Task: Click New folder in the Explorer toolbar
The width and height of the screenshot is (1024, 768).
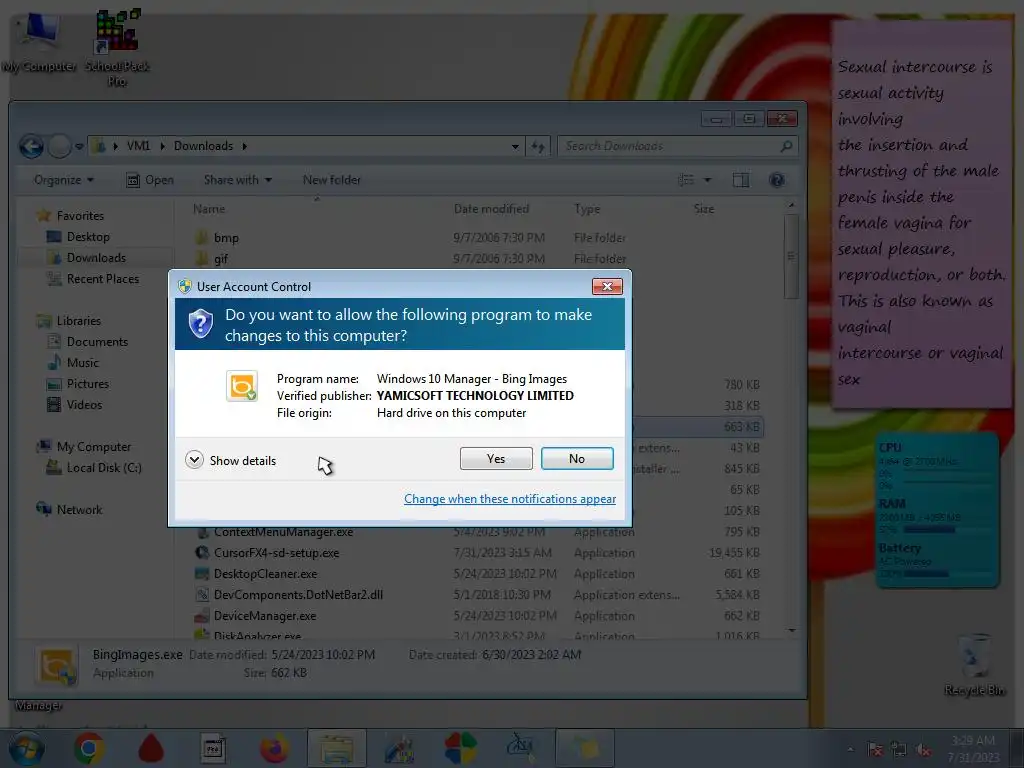Action: point(332,180)
